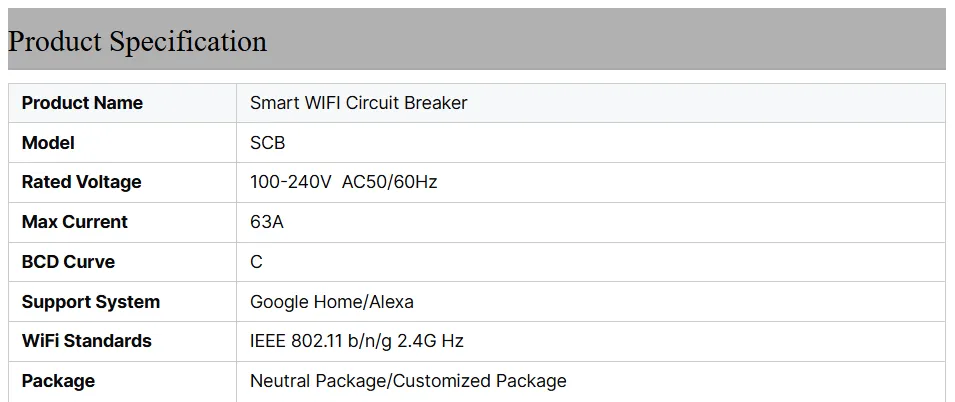The width and height of the screenshot is (955, 402).
Task: Click the WiFi Standards label
Action: click(x=86, y=341)
